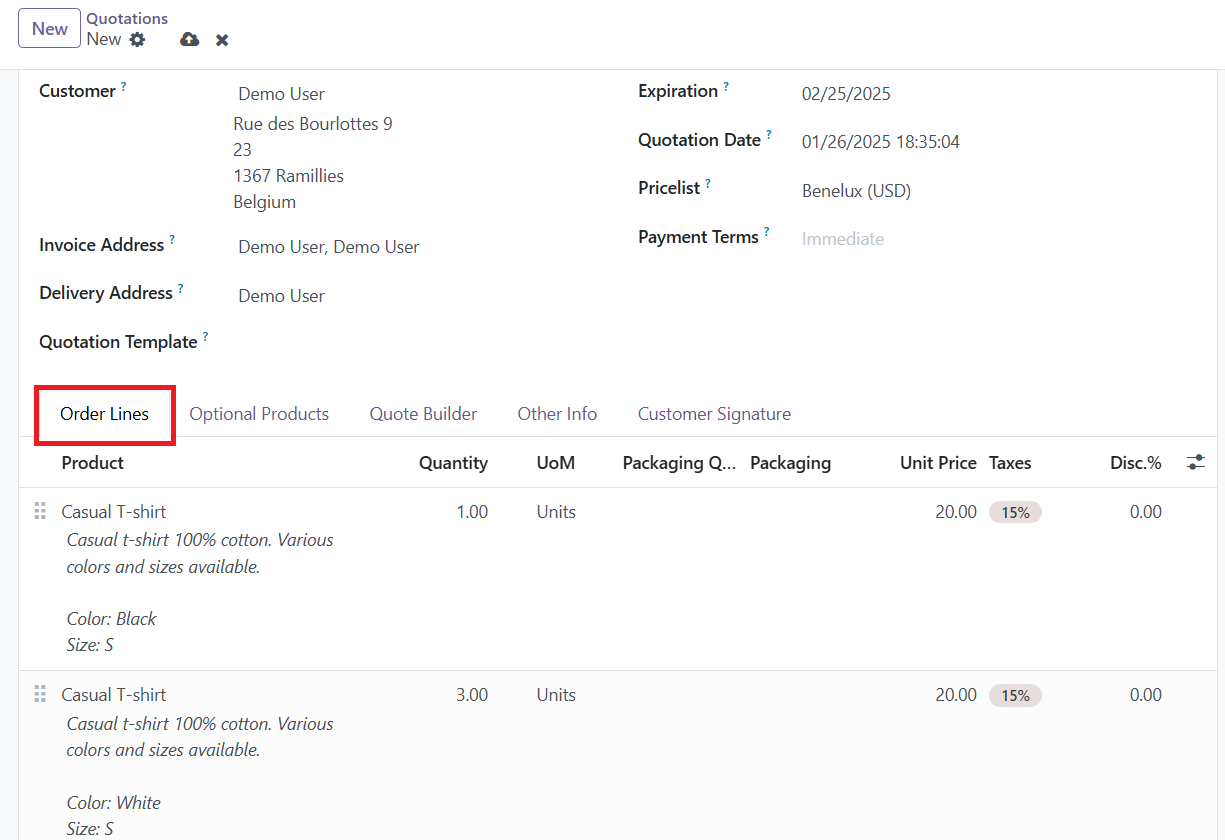
Task: Show the Pricelist help question mark
Action: click(x=708, y=184)
